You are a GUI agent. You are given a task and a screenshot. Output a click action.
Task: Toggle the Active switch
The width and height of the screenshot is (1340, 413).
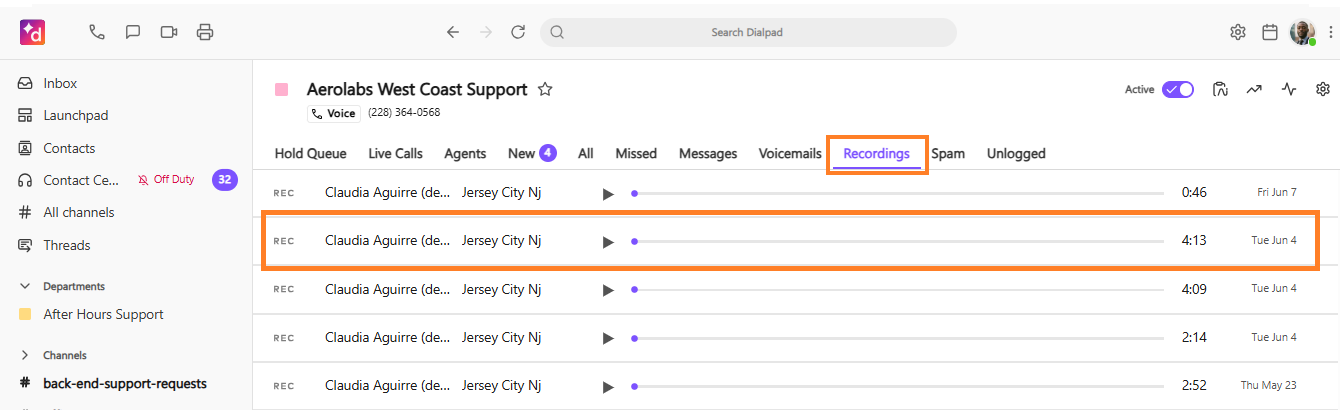[x=1178, y=89]
